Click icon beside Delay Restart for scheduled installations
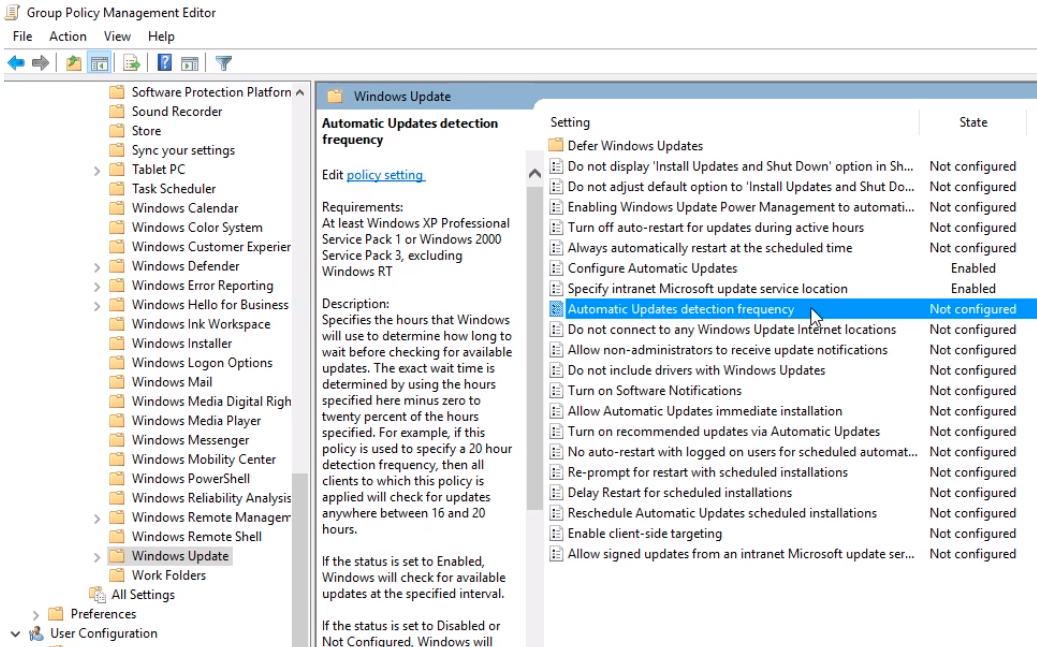This screenshot has width=1037, height=647. click(556, 492)
